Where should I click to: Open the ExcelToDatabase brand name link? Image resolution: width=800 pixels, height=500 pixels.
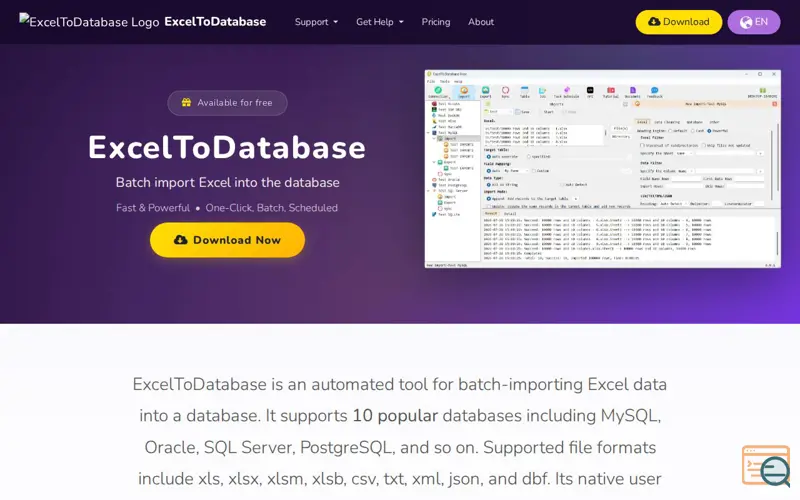[x=215, y=21]
